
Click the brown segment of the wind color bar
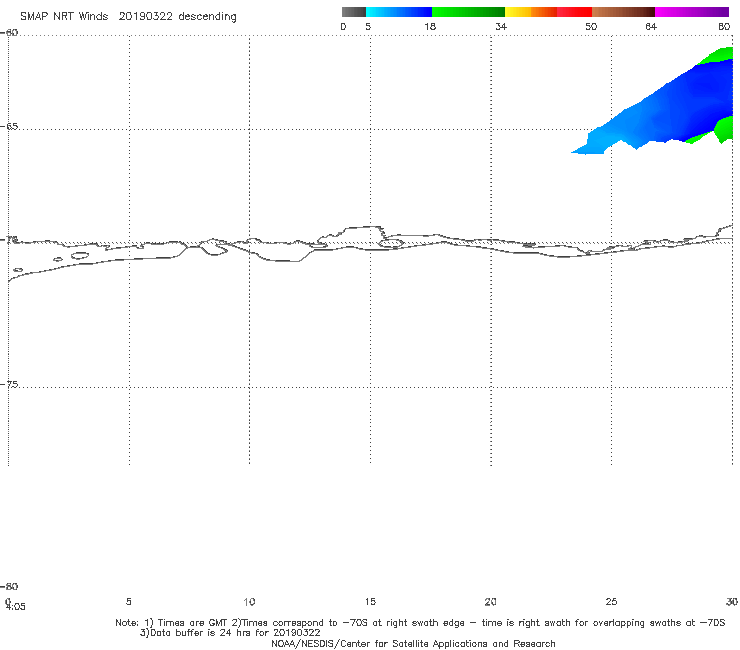pos(623,12)
